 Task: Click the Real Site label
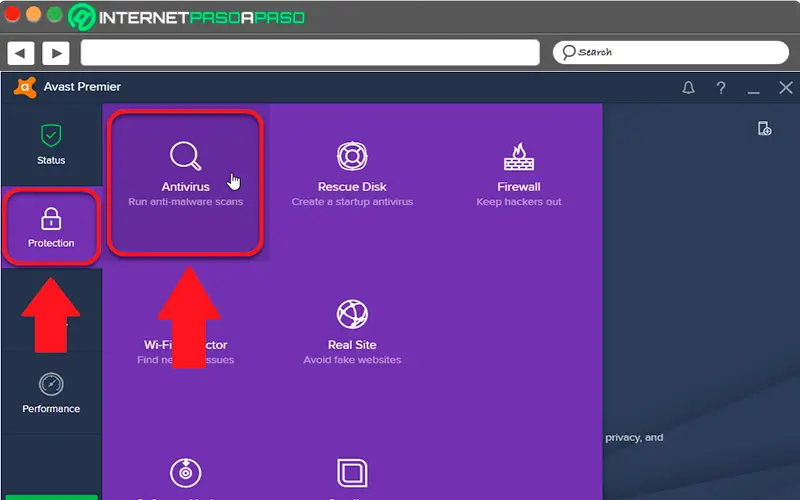352,345
